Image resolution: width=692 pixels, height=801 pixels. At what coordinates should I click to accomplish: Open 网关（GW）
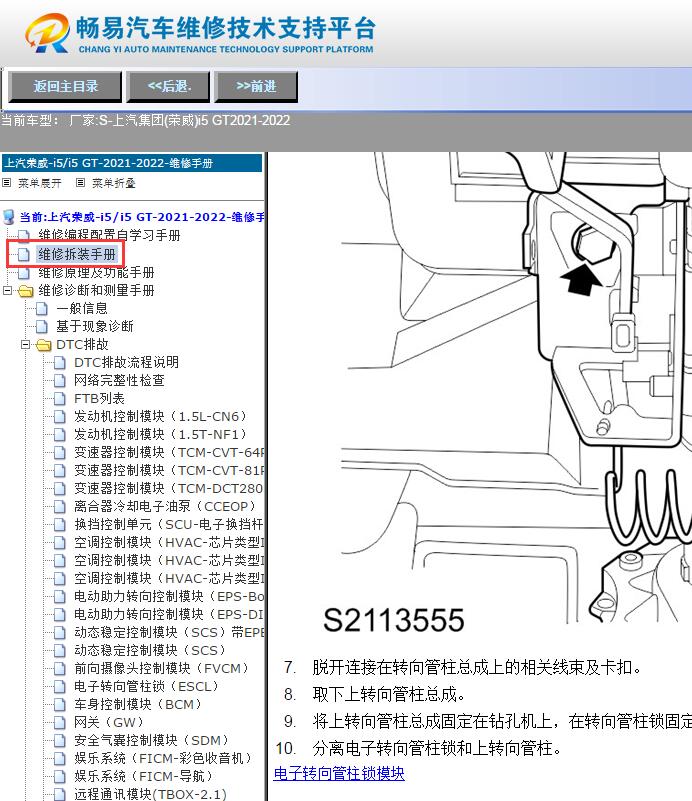click(109, 722)
